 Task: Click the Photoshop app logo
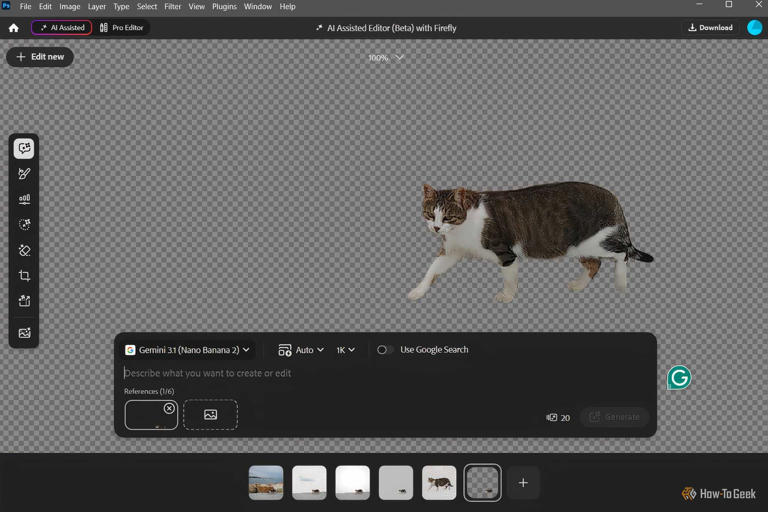(6, 6)
